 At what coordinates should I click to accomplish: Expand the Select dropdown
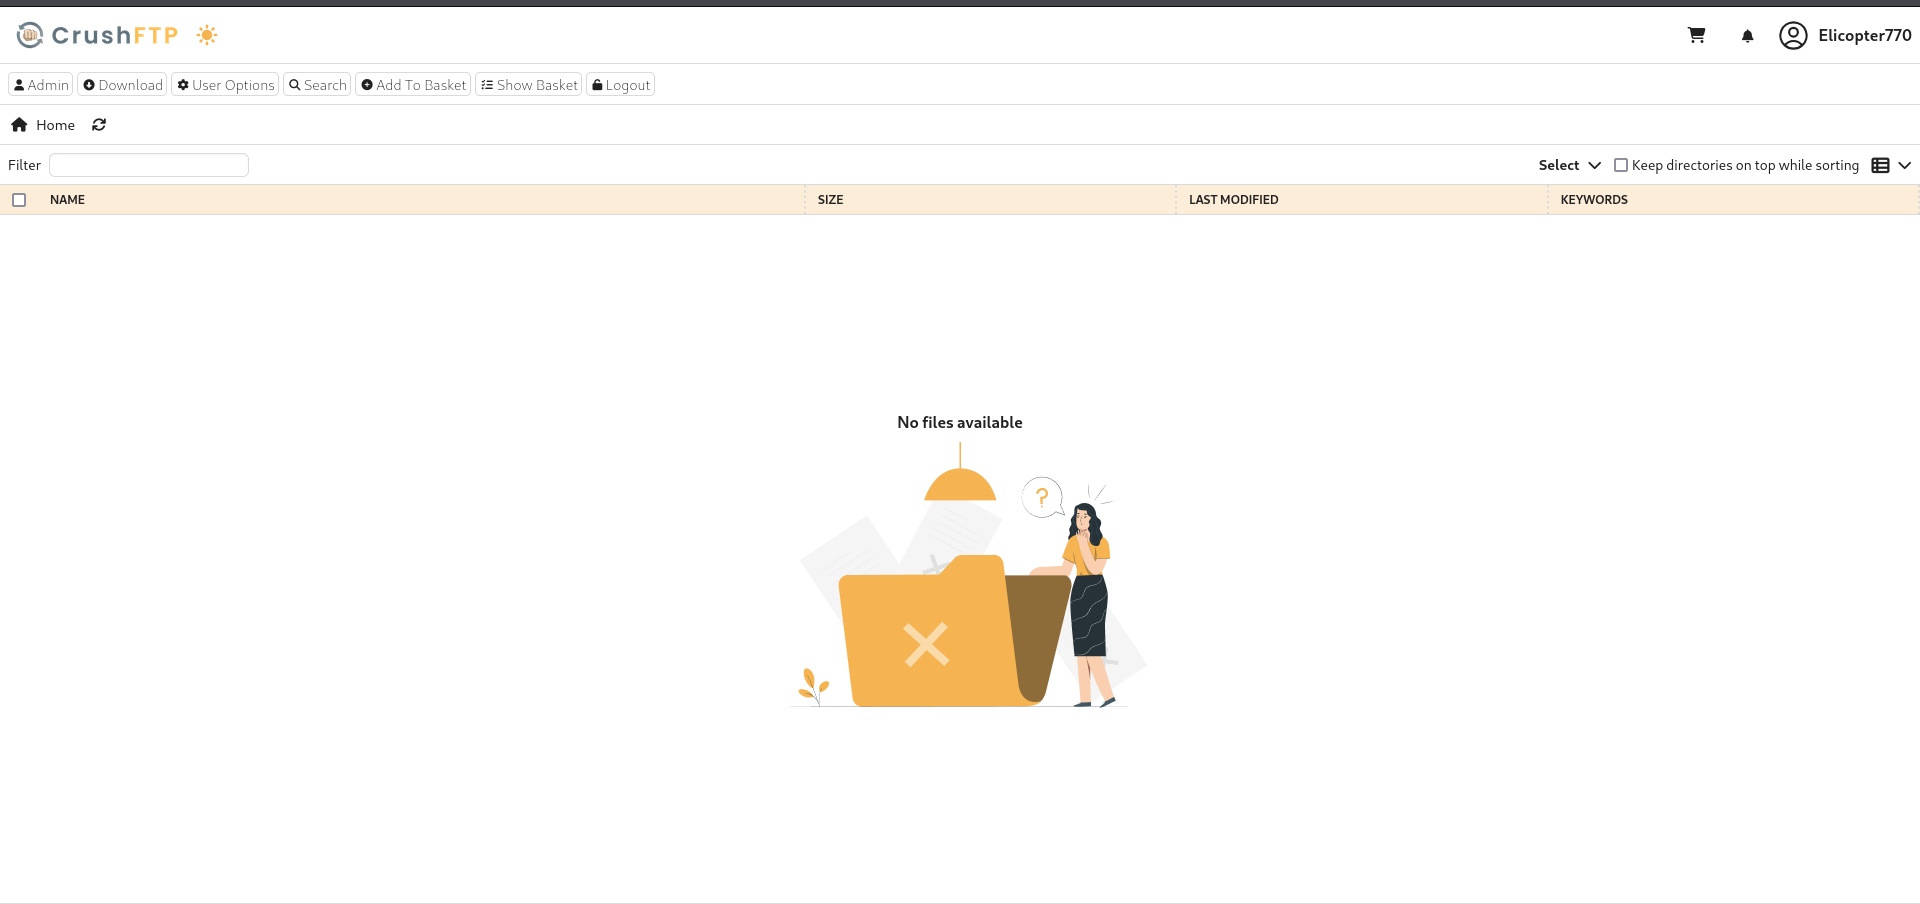click(x=1569, y=165)
